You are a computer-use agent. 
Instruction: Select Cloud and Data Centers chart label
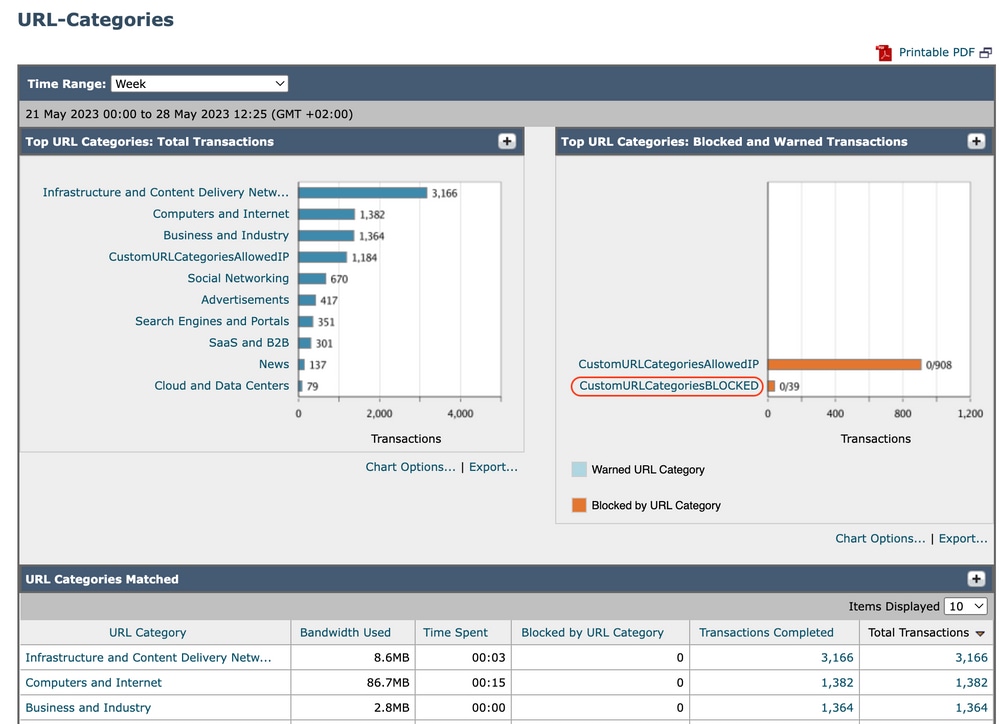coord(221,386)
